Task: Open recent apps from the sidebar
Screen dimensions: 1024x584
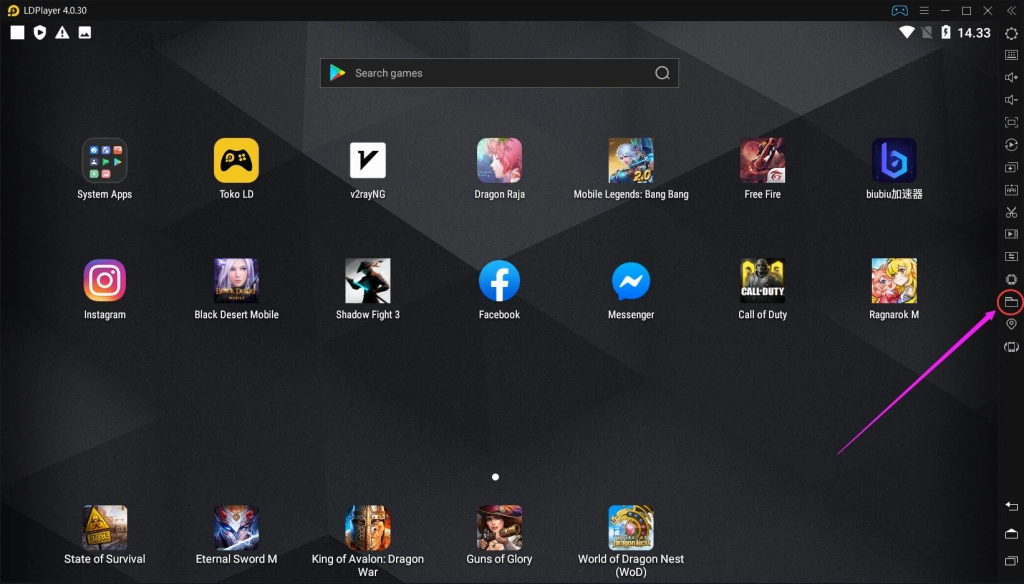Action: (x=1011, y=560)
